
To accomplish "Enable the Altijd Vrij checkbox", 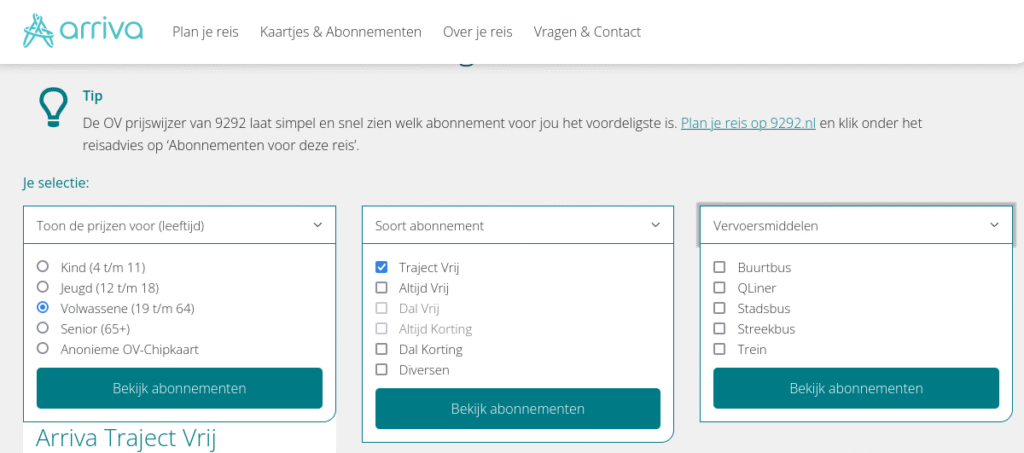I will pos(381,288).
